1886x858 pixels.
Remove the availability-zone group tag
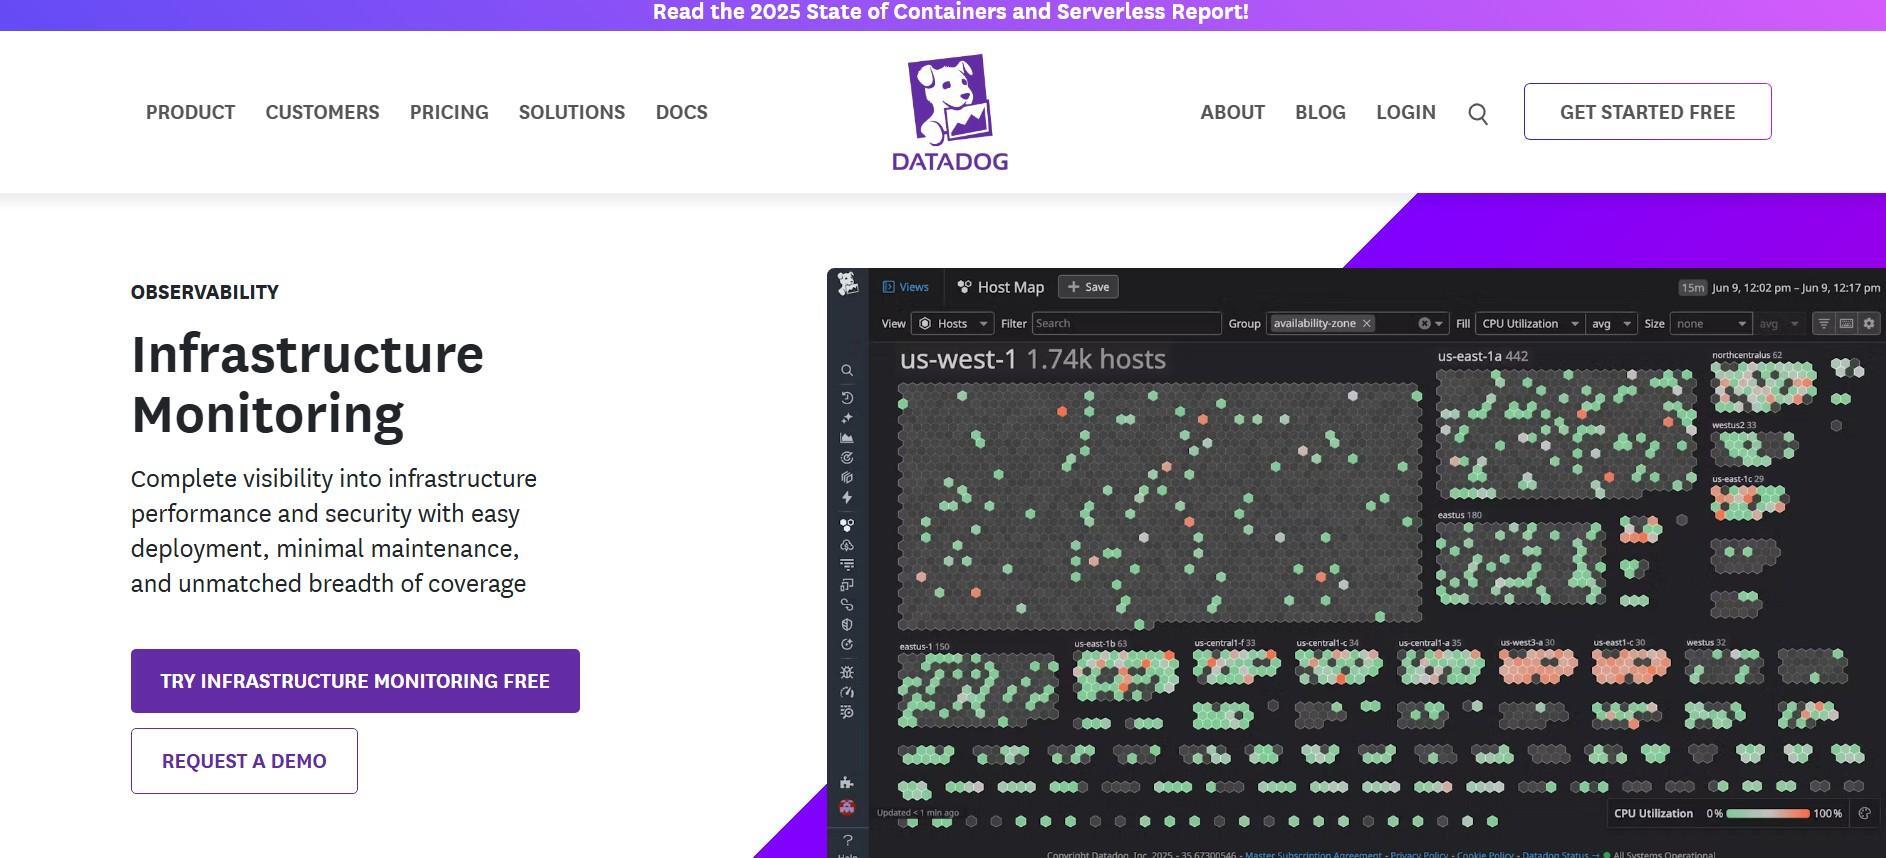pyautogui.click(x=1367, y=323)
